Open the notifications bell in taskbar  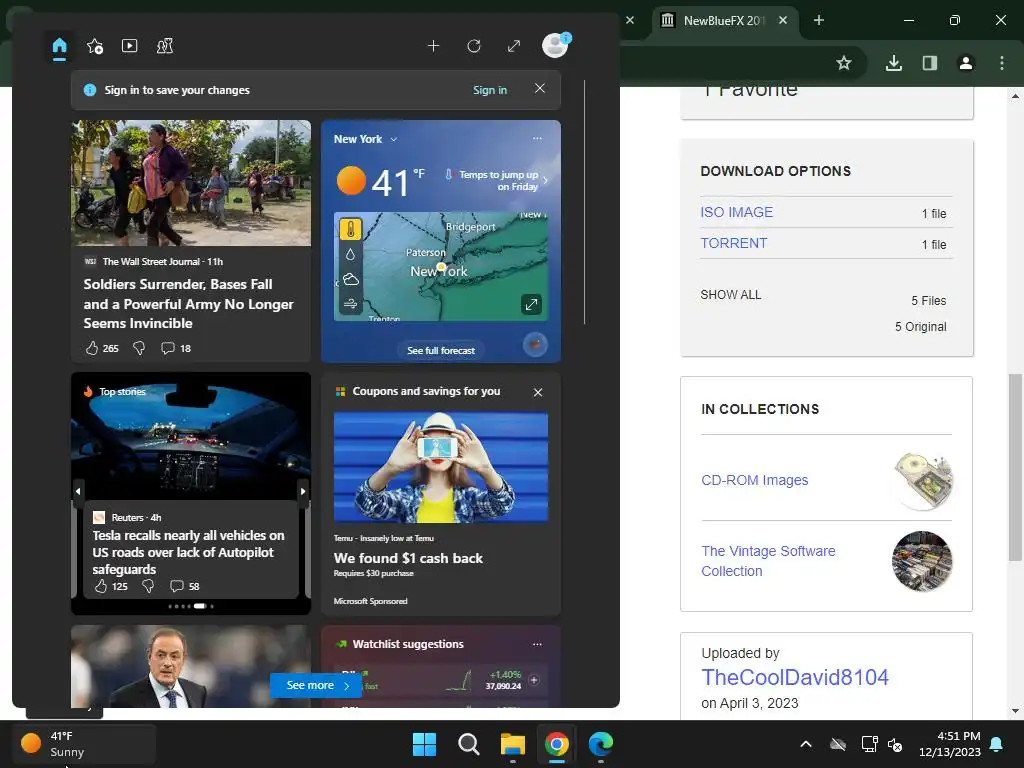tap(997, 744)
